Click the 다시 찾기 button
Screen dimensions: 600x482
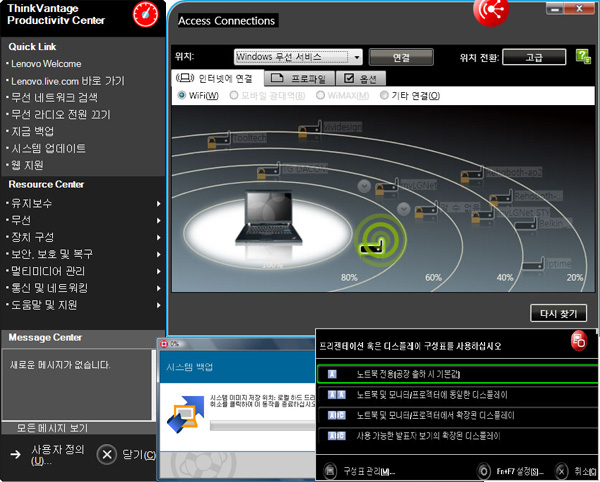click(x=558, y=314)
